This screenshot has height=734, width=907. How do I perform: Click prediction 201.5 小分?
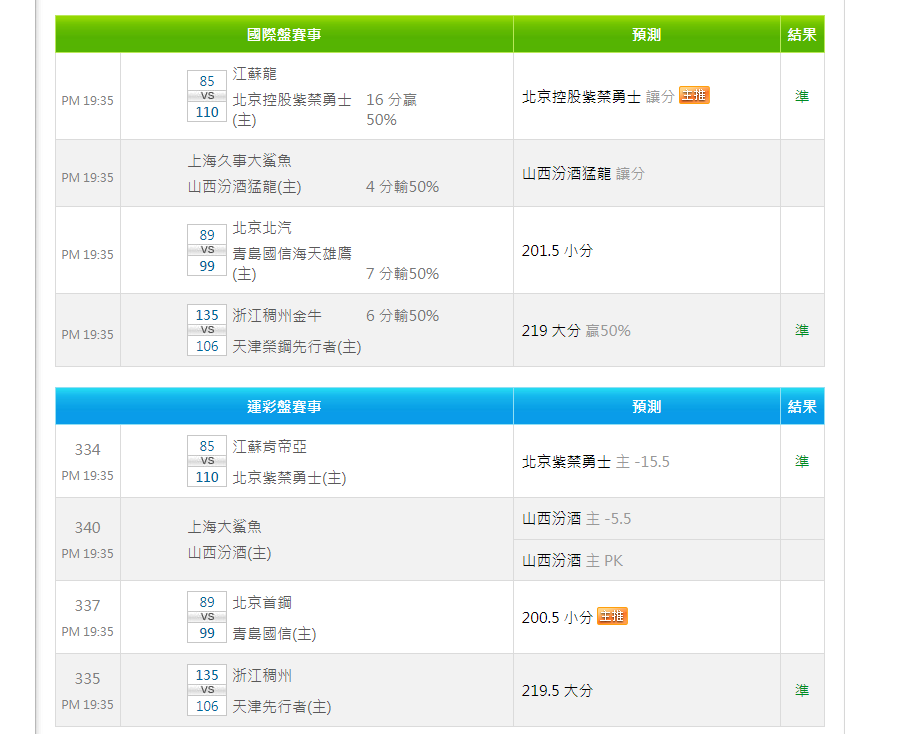558,250
